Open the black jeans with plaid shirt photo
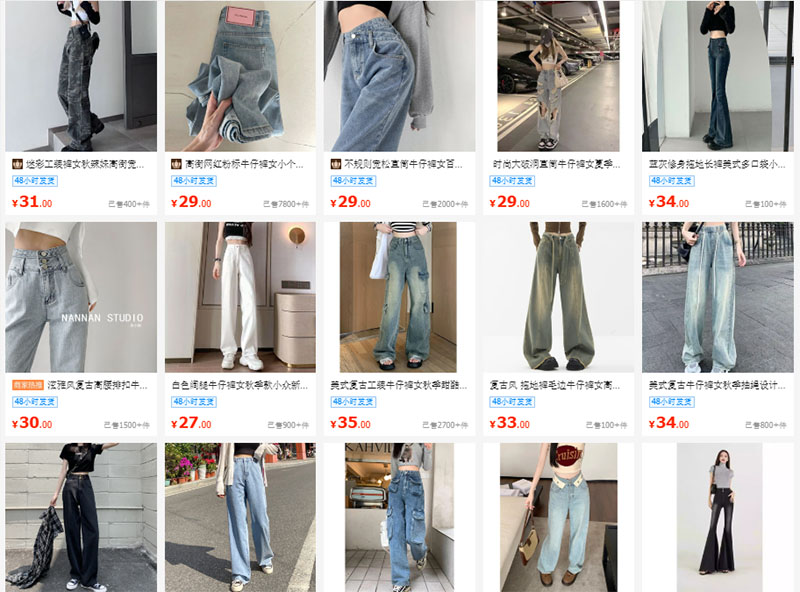The height and width of the screenshot is (592, 800). 81,517
